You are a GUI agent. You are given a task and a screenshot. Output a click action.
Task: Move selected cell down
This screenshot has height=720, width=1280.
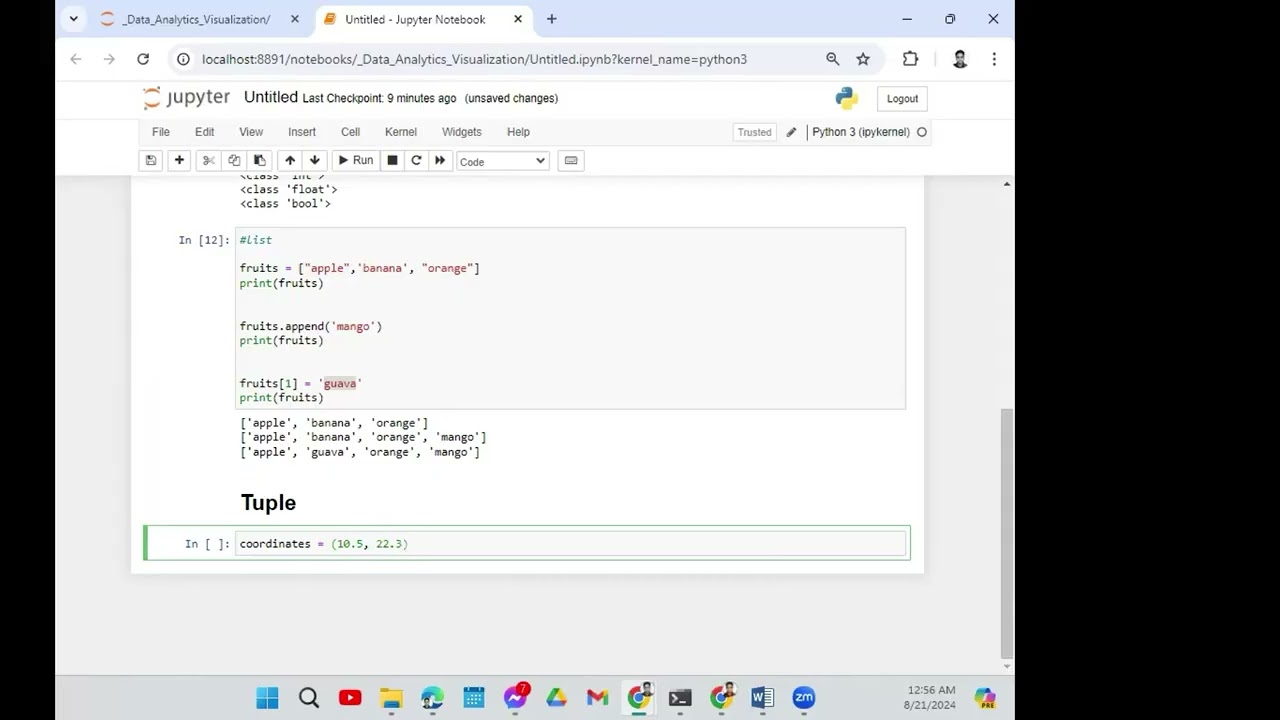coord(315,160)
